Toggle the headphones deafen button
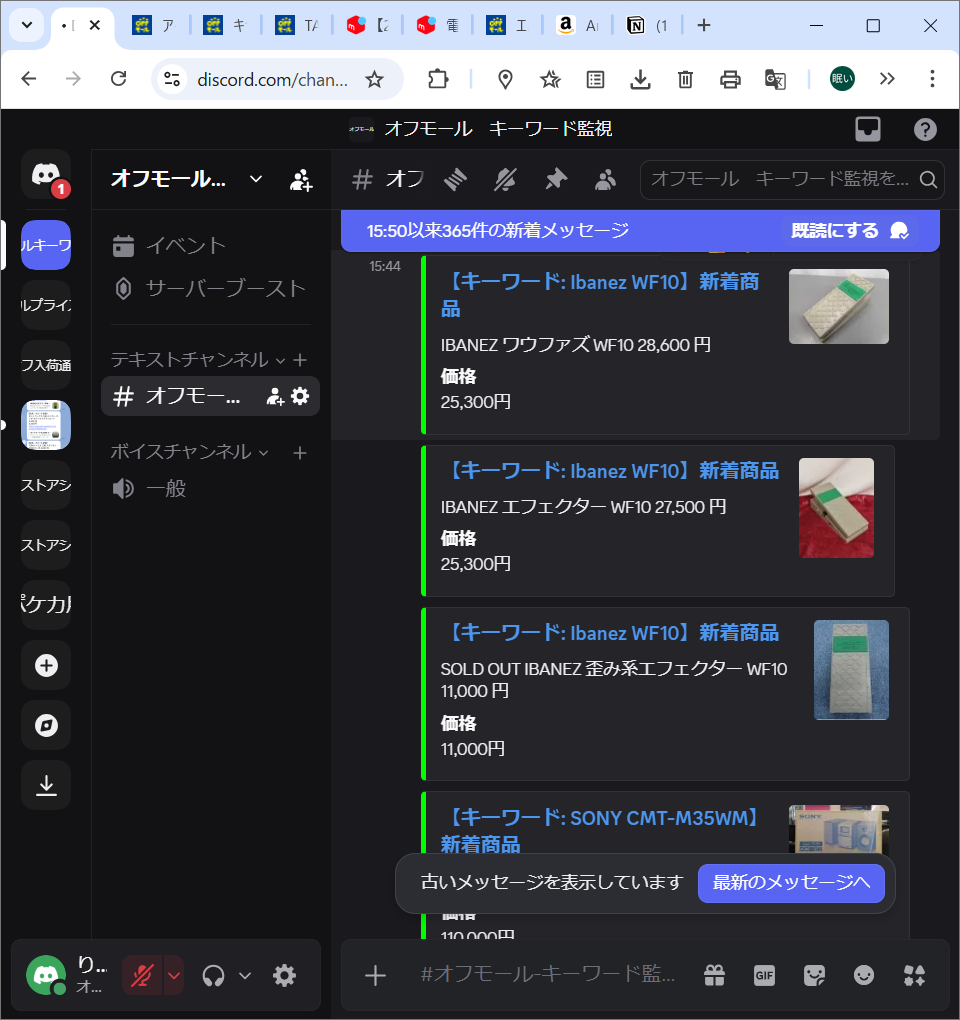960x1020 pixels. click(x=213, y=975)
